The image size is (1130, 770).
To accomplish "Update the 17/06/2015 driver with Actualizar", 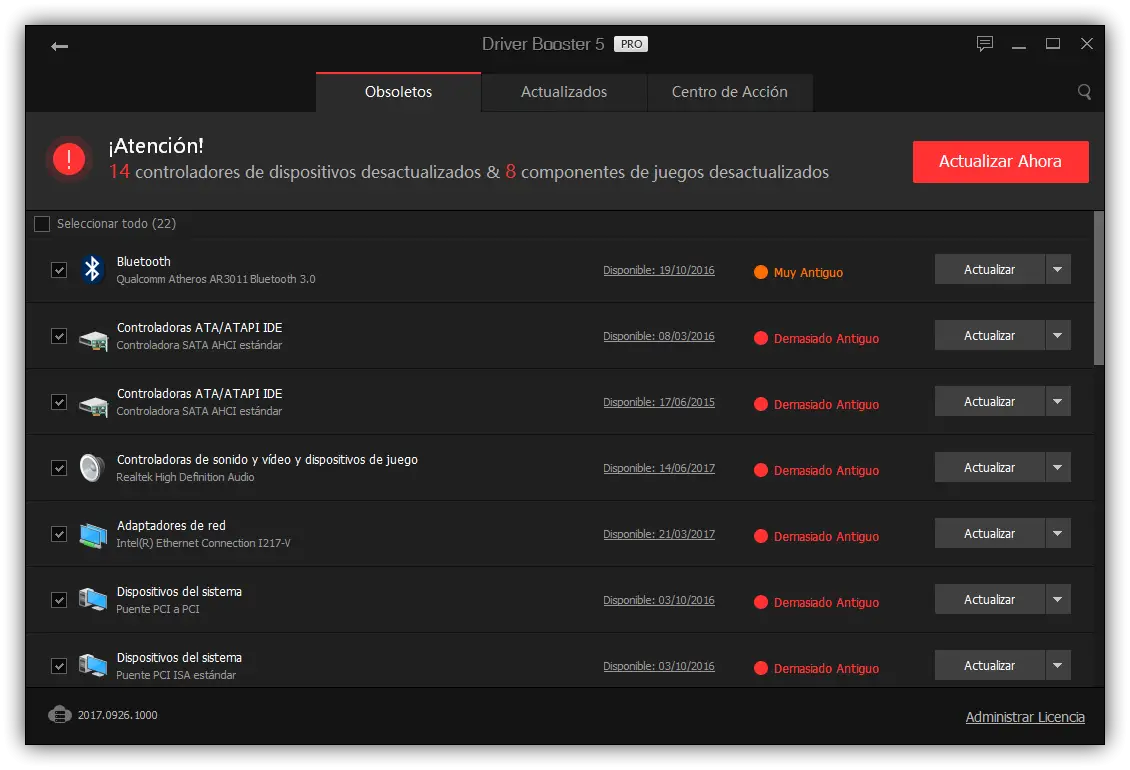I will pyautogui.click(x=989, y=401).
